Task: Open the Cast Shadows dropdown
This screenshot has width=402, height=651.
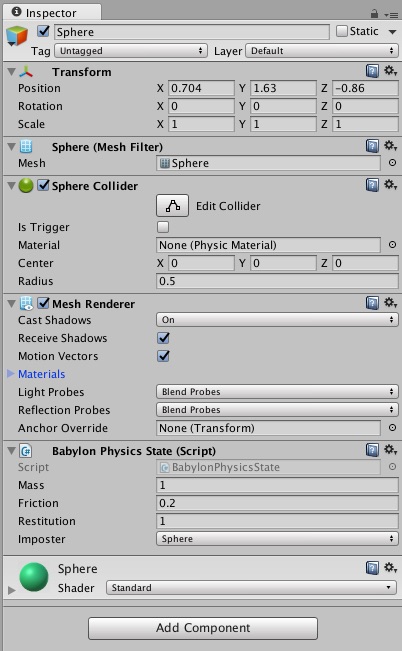Action: pyautogui.click(x=277, y=320)
